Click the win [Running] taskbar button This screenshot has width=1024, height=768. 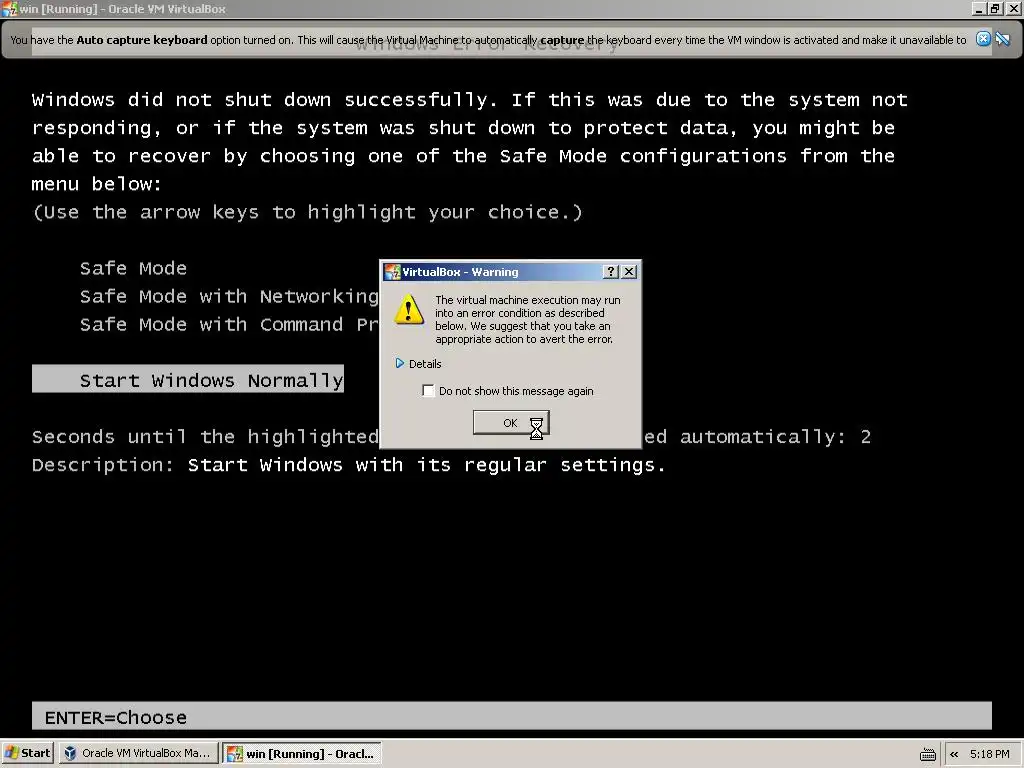pyautogui.click(x=302, y=754)
